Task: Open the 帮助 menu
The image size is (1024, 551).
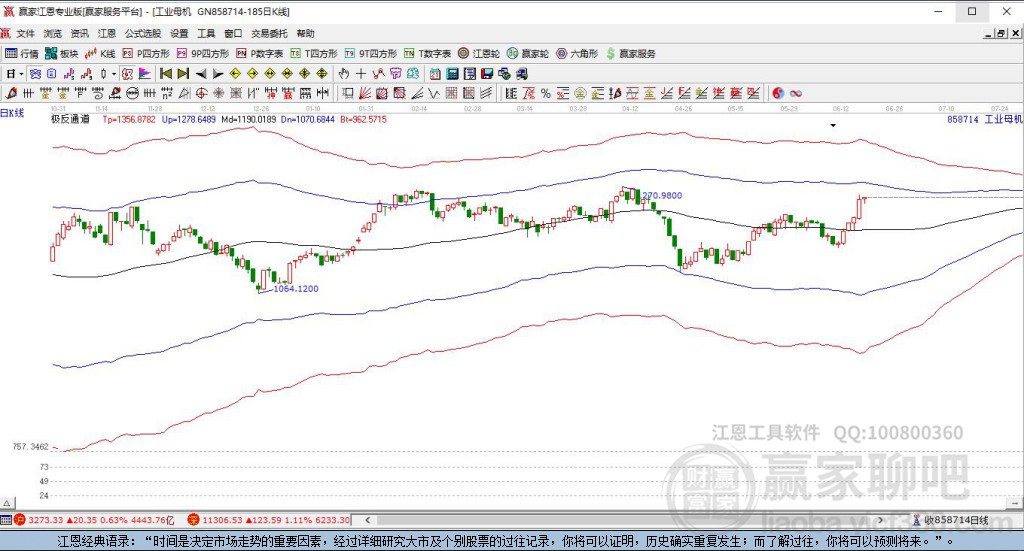Action: coord(305,33)
